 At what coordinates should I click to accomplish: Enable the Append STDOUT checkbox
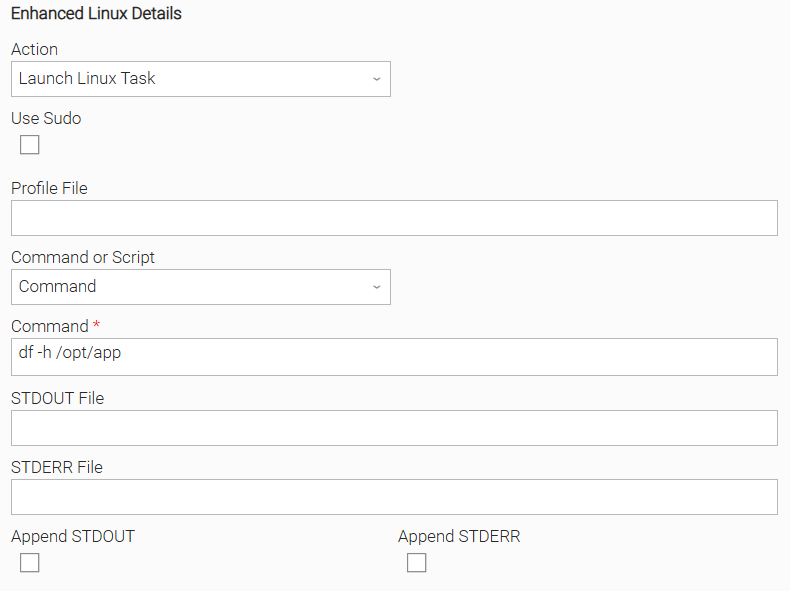(x=29, y=562)
